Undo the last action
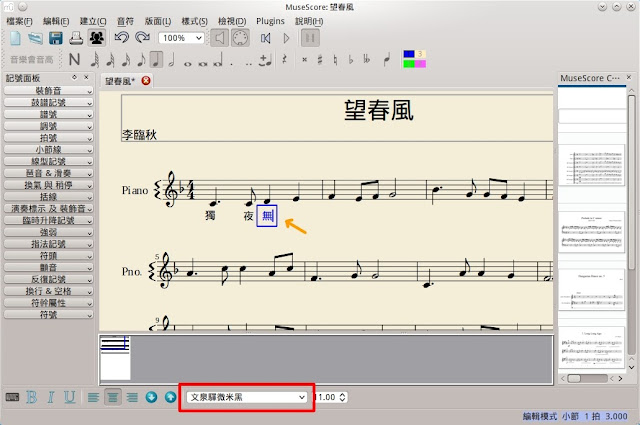The height and width of the screenshot is (425, 640). point(122,38)
